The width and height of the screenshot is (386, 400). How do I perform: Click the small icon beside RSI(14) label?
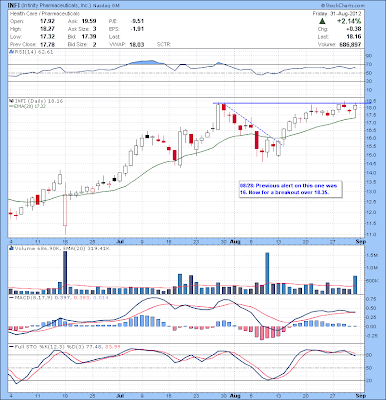tap(10, 52)
